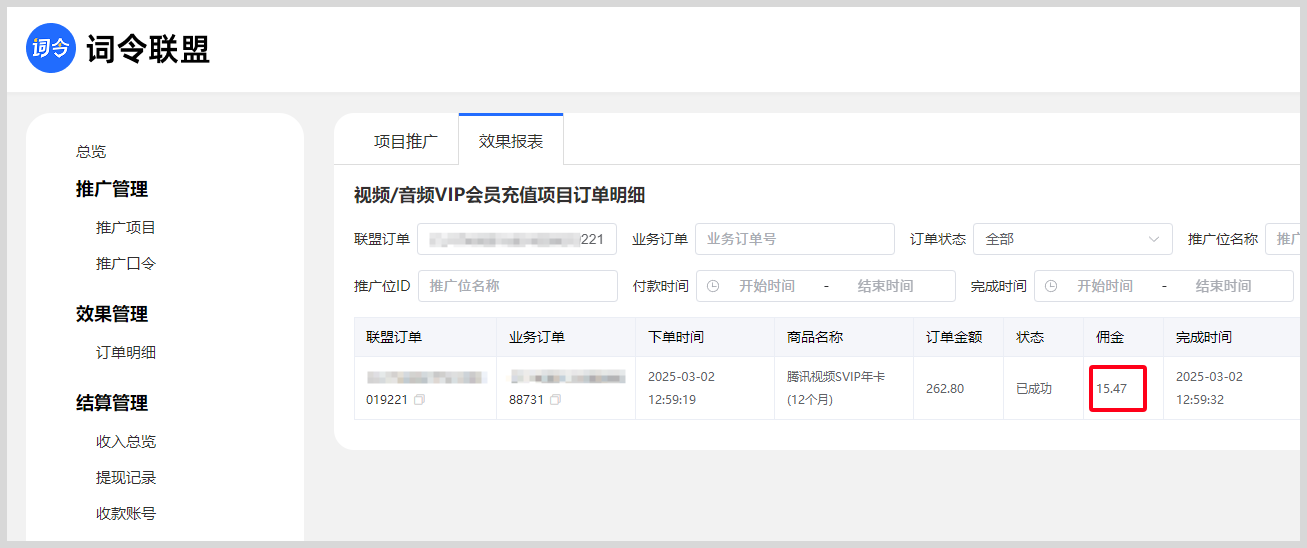
Task: Click the commission value 15.47
Action: point(1112,388)
